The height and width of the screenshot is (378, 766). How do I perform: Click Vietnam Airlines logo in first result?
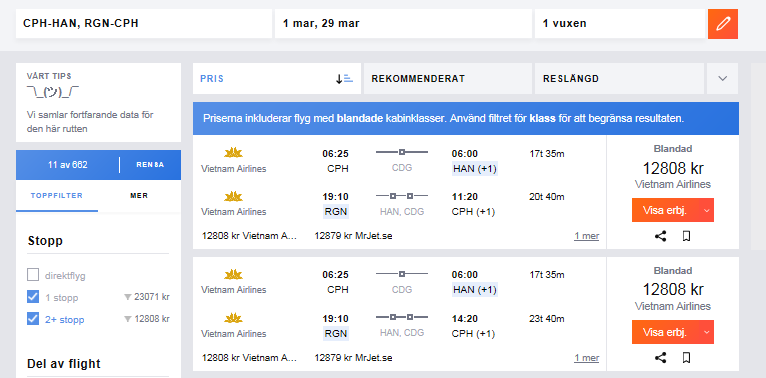233,153
